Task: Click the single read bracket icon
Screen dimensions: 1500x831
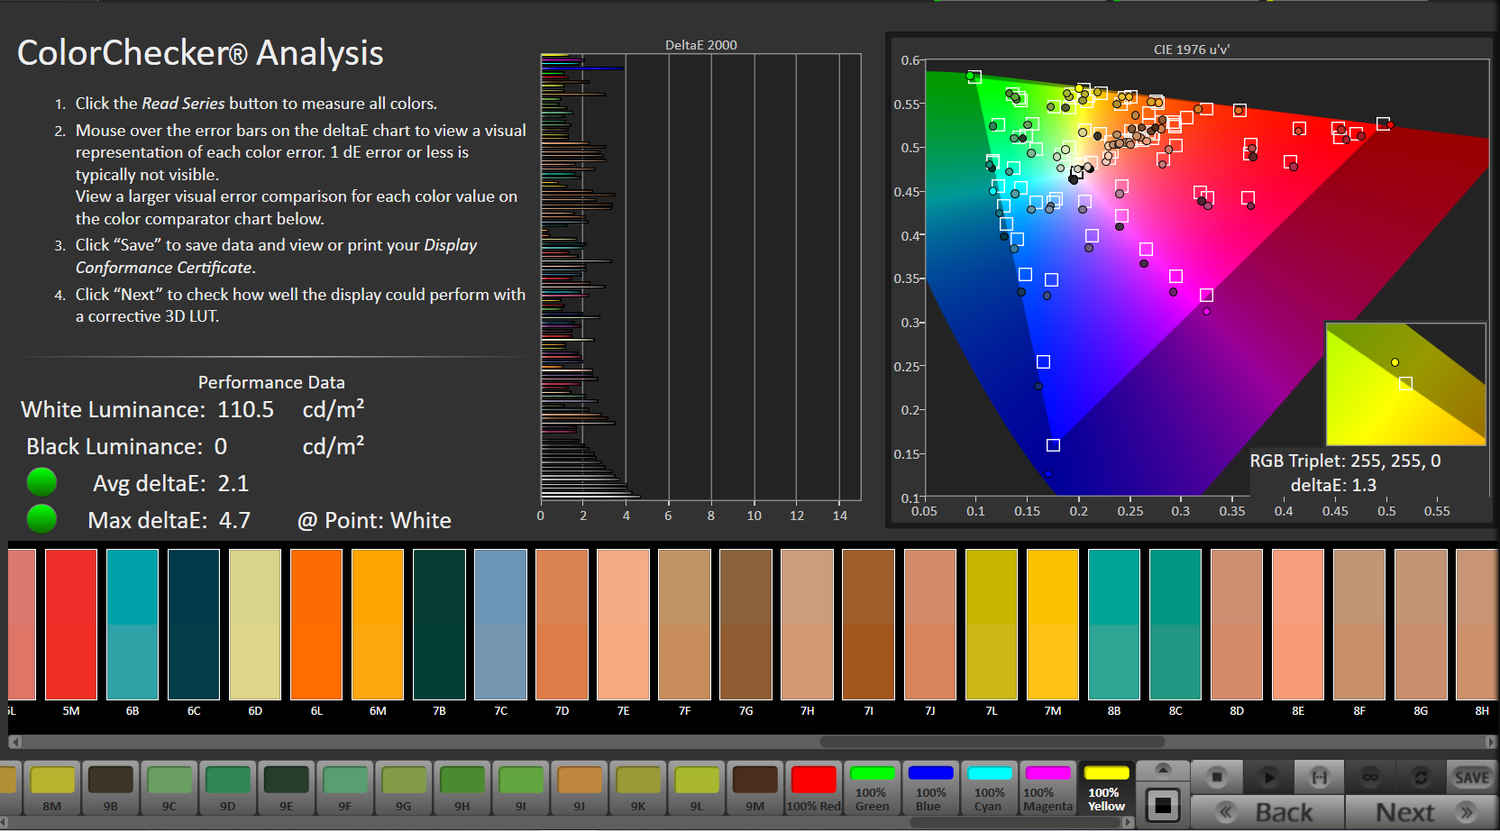Action: [1319, 777]
